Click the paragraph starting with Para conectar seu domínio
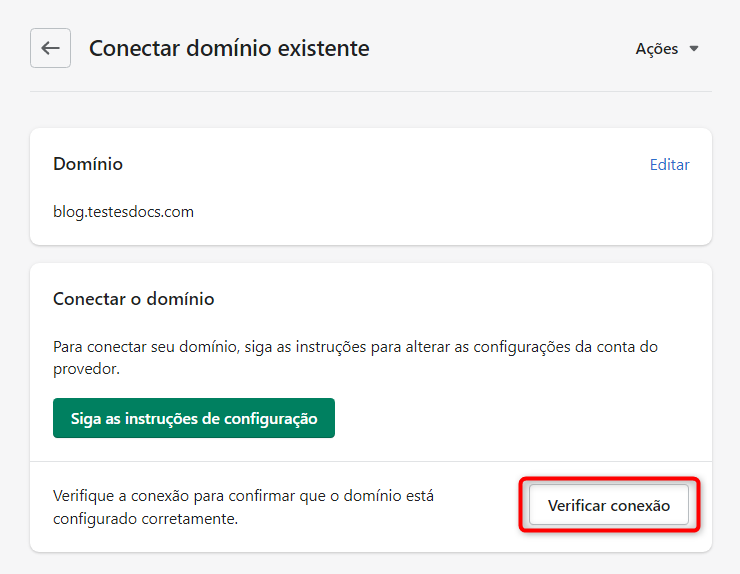The height and width of the screenshot is (574, 740). tap(355, 347)
